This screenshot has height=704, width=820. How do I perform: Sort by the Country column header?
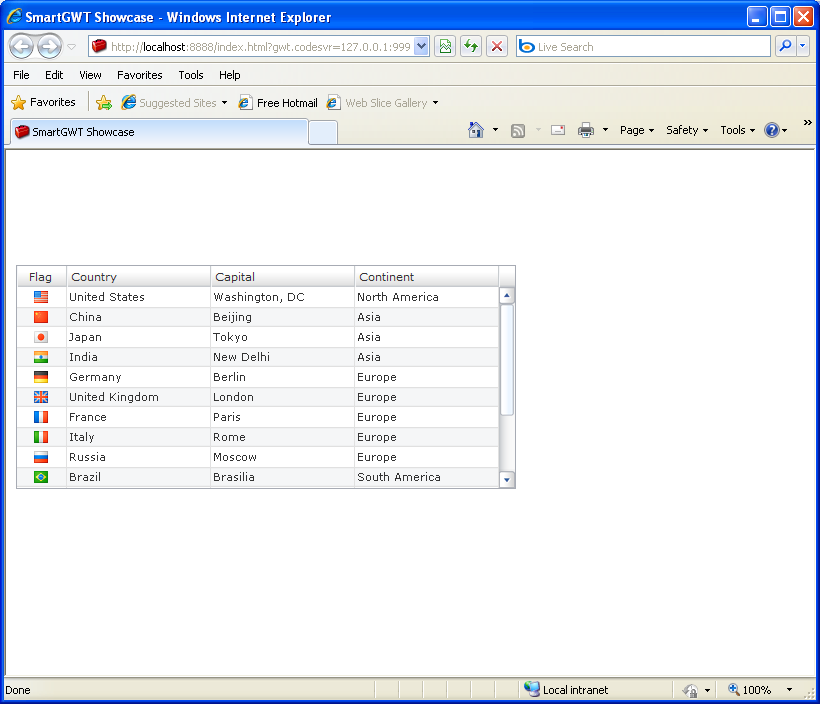pyautogui.click(x=138, y=277)
